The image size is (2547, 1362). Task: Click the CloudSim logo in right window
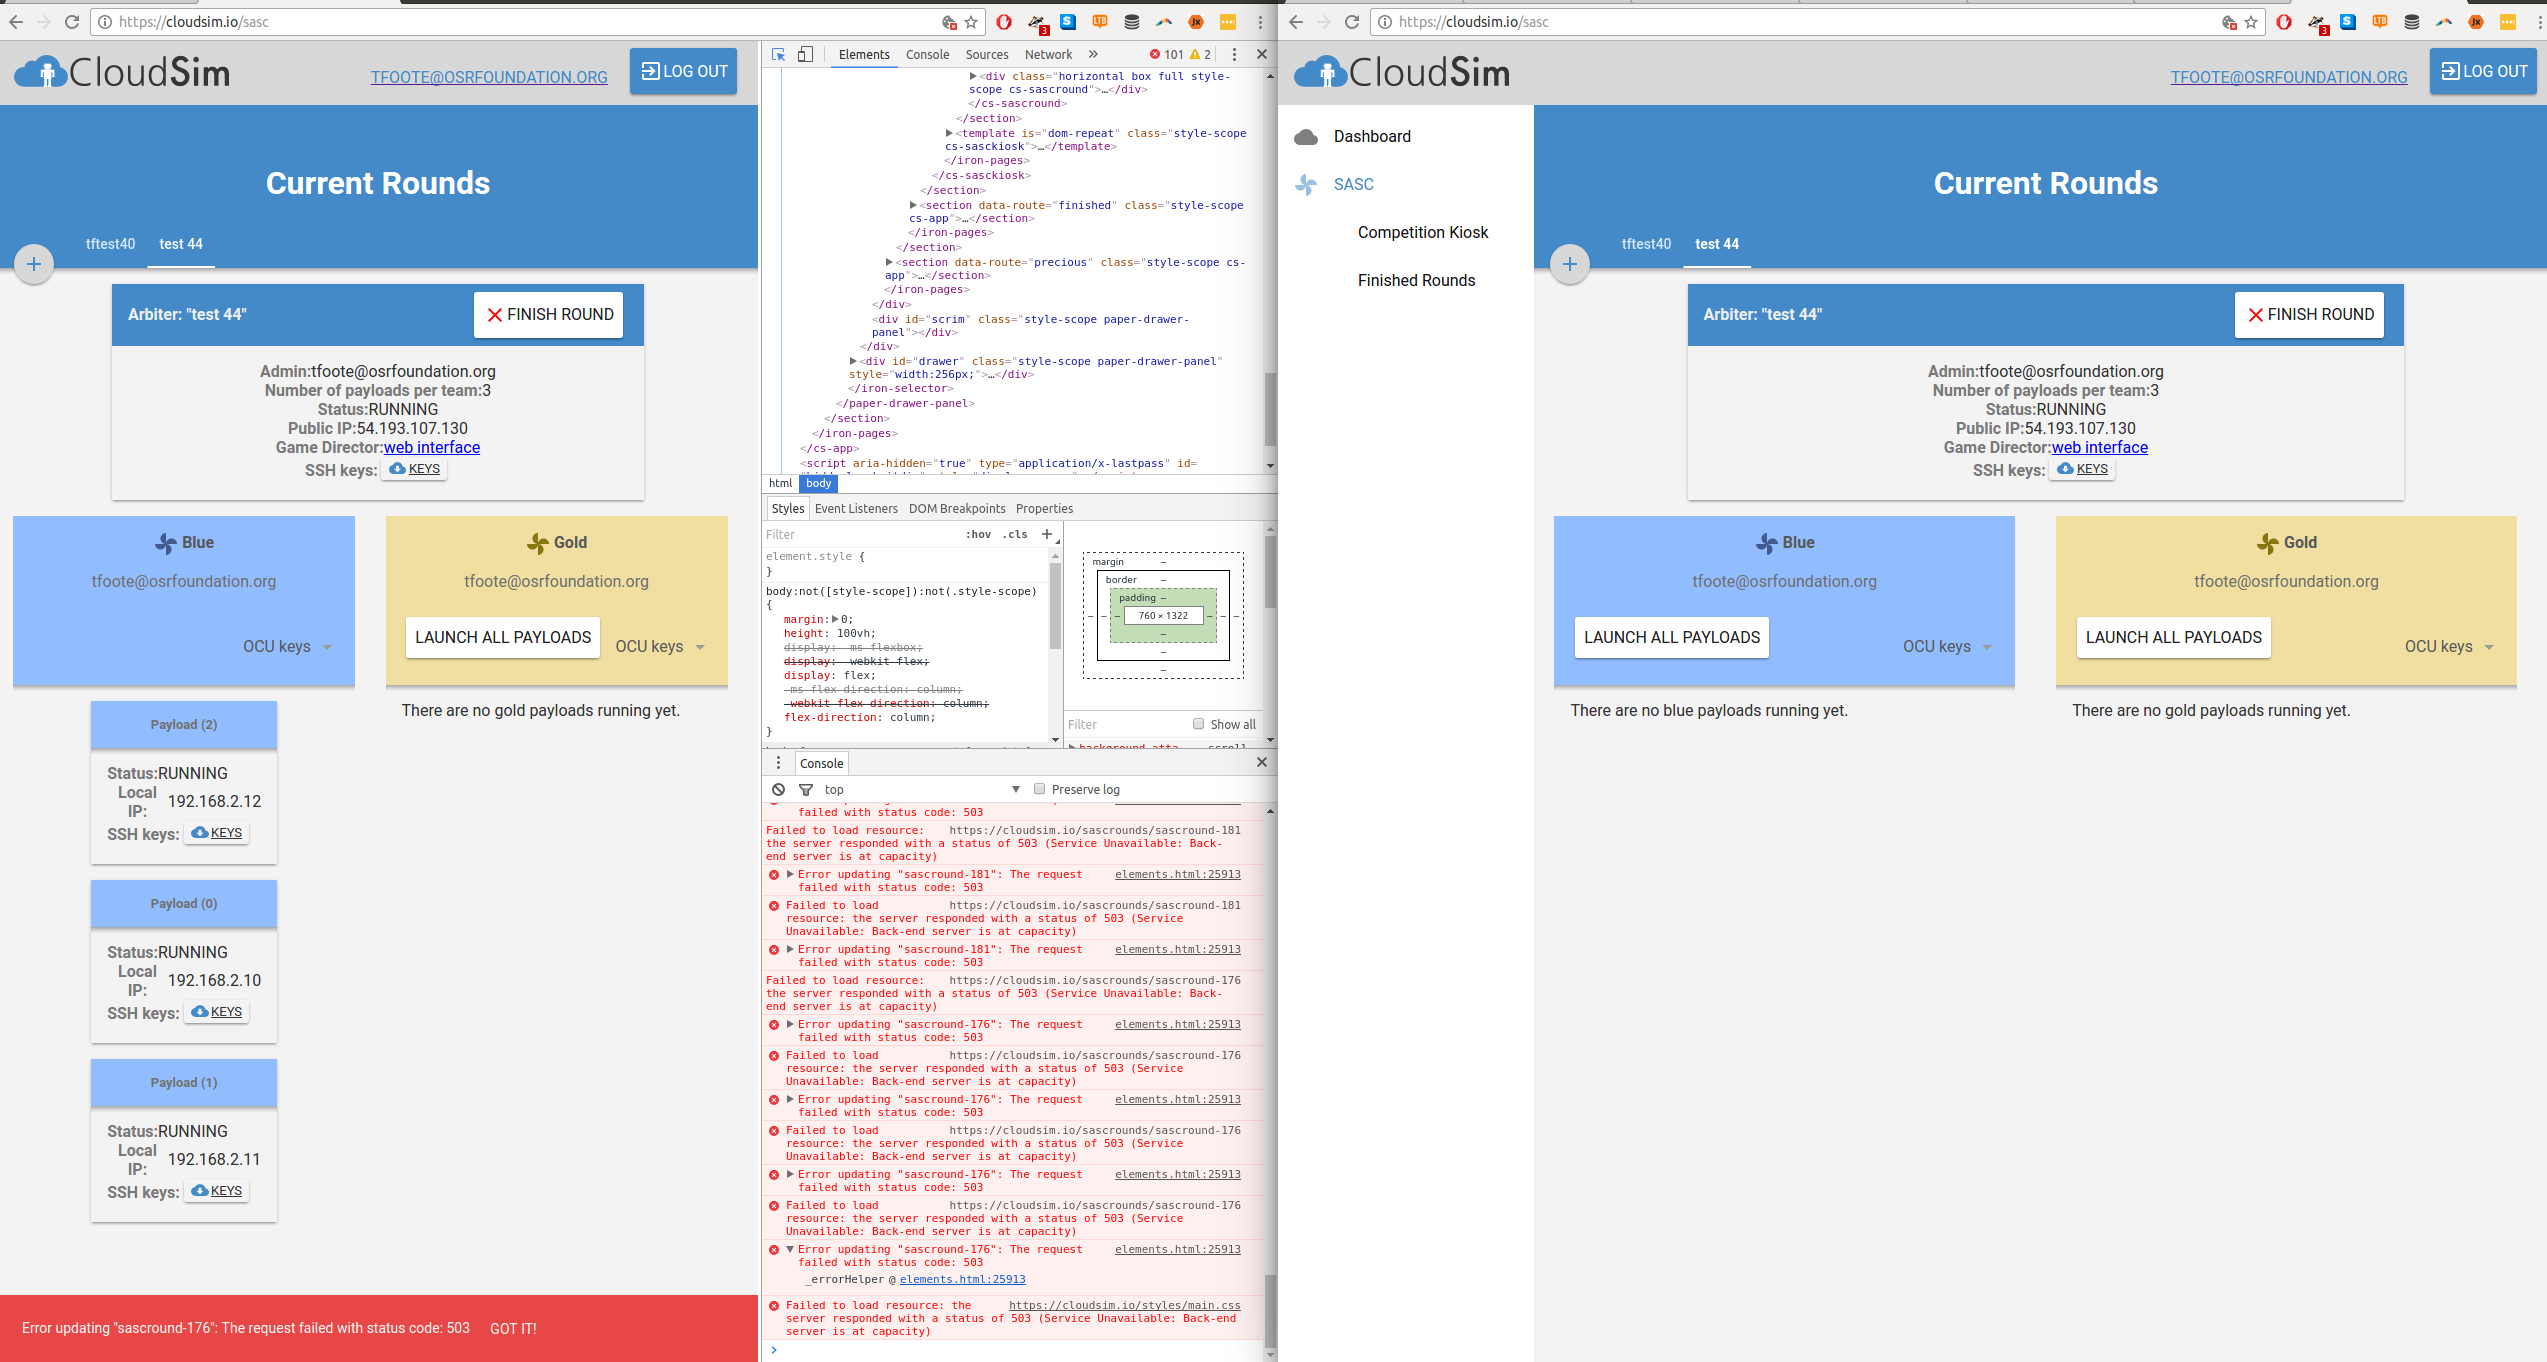click(x=1402, y=72)
